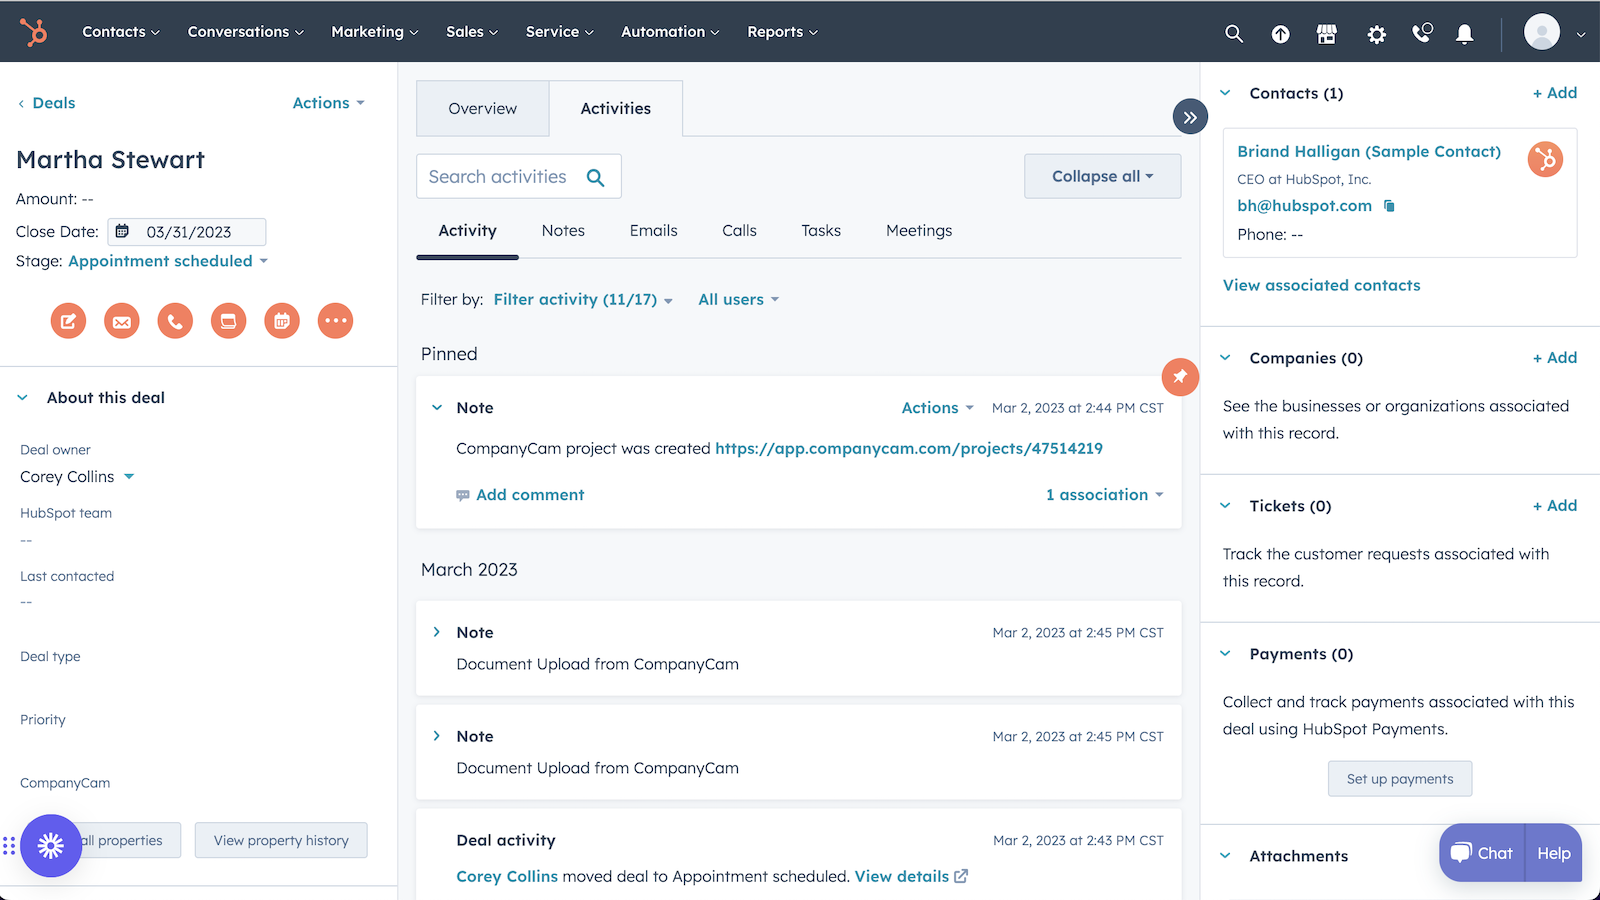Screen dimensions: 1600x900
Task: Make a call using the orange phone icon
Action: point(175,321)
